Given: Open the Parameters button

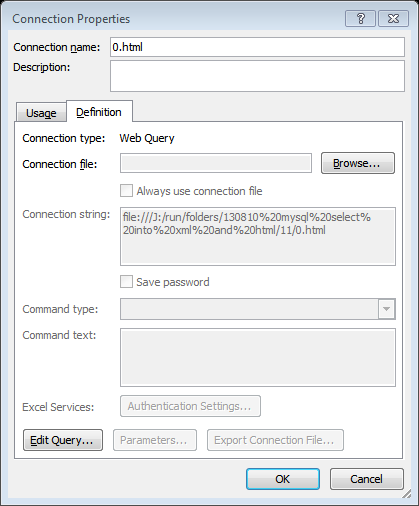Looking at the screenshot, I should pos(155,440).
